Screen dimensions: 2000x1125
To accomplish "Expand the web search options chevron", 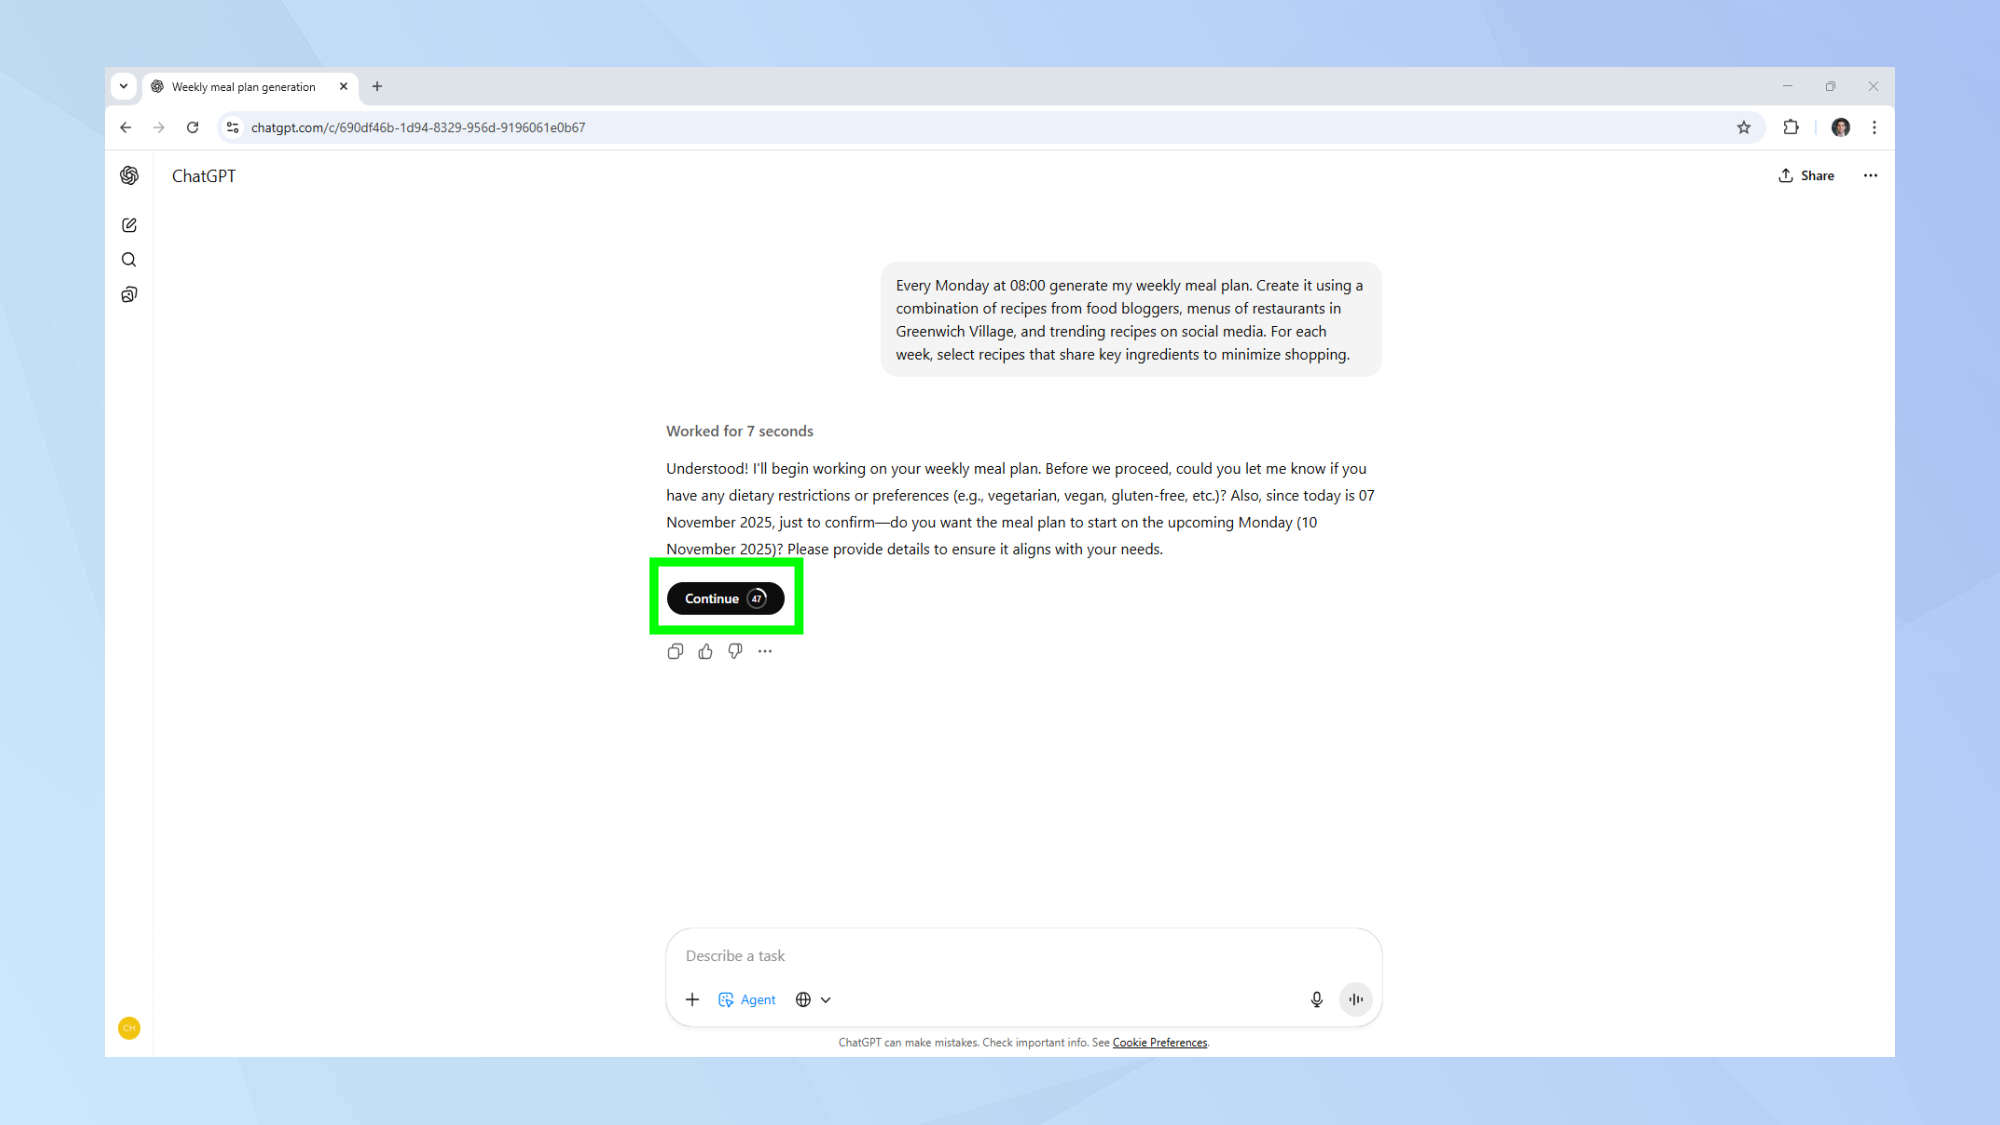I will coord(827,999).
